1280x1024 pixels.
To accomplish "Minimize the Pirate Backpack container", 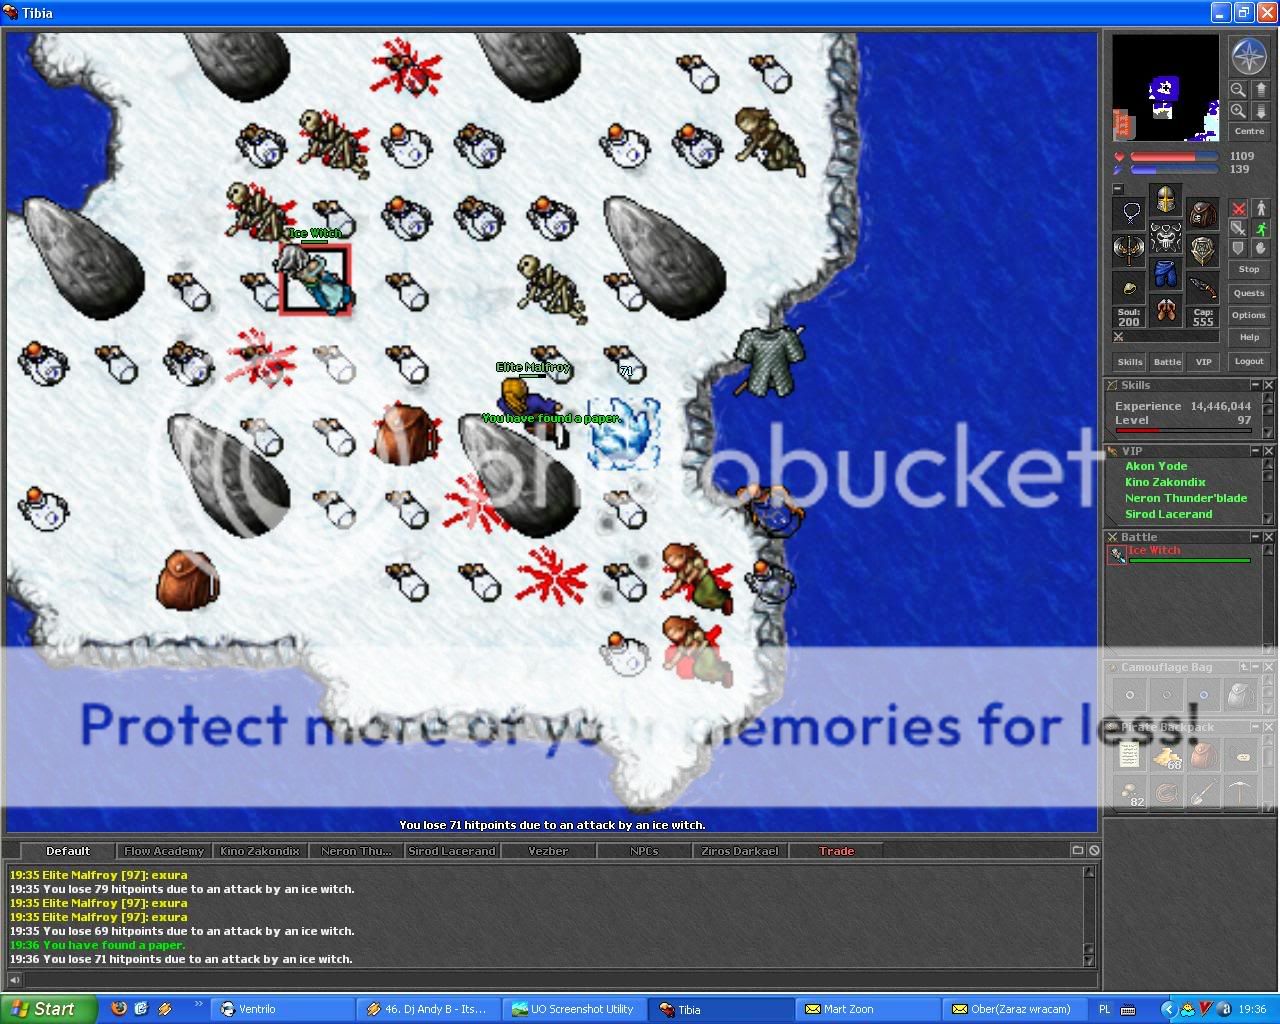I will [1256, 727].
